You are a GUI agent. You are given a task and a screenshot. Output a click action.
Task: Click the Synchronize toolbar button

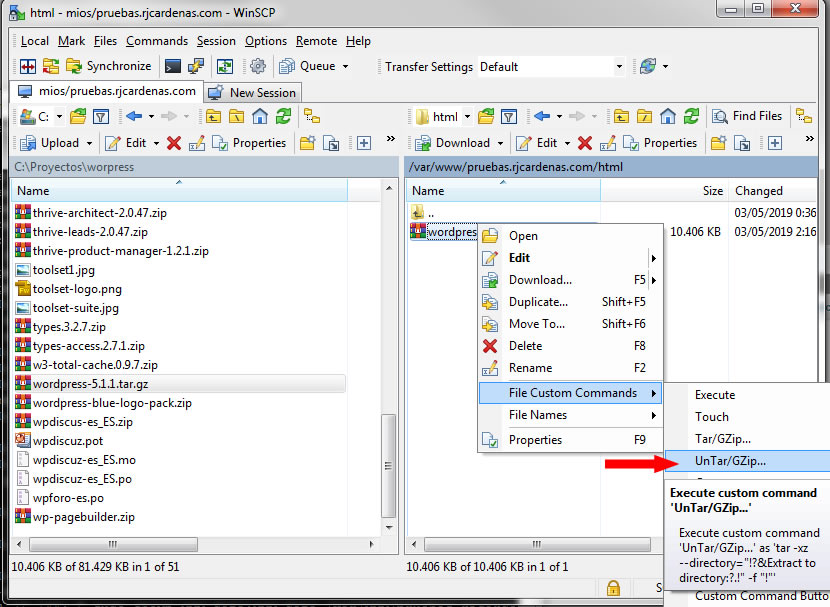tap(109, 67)
